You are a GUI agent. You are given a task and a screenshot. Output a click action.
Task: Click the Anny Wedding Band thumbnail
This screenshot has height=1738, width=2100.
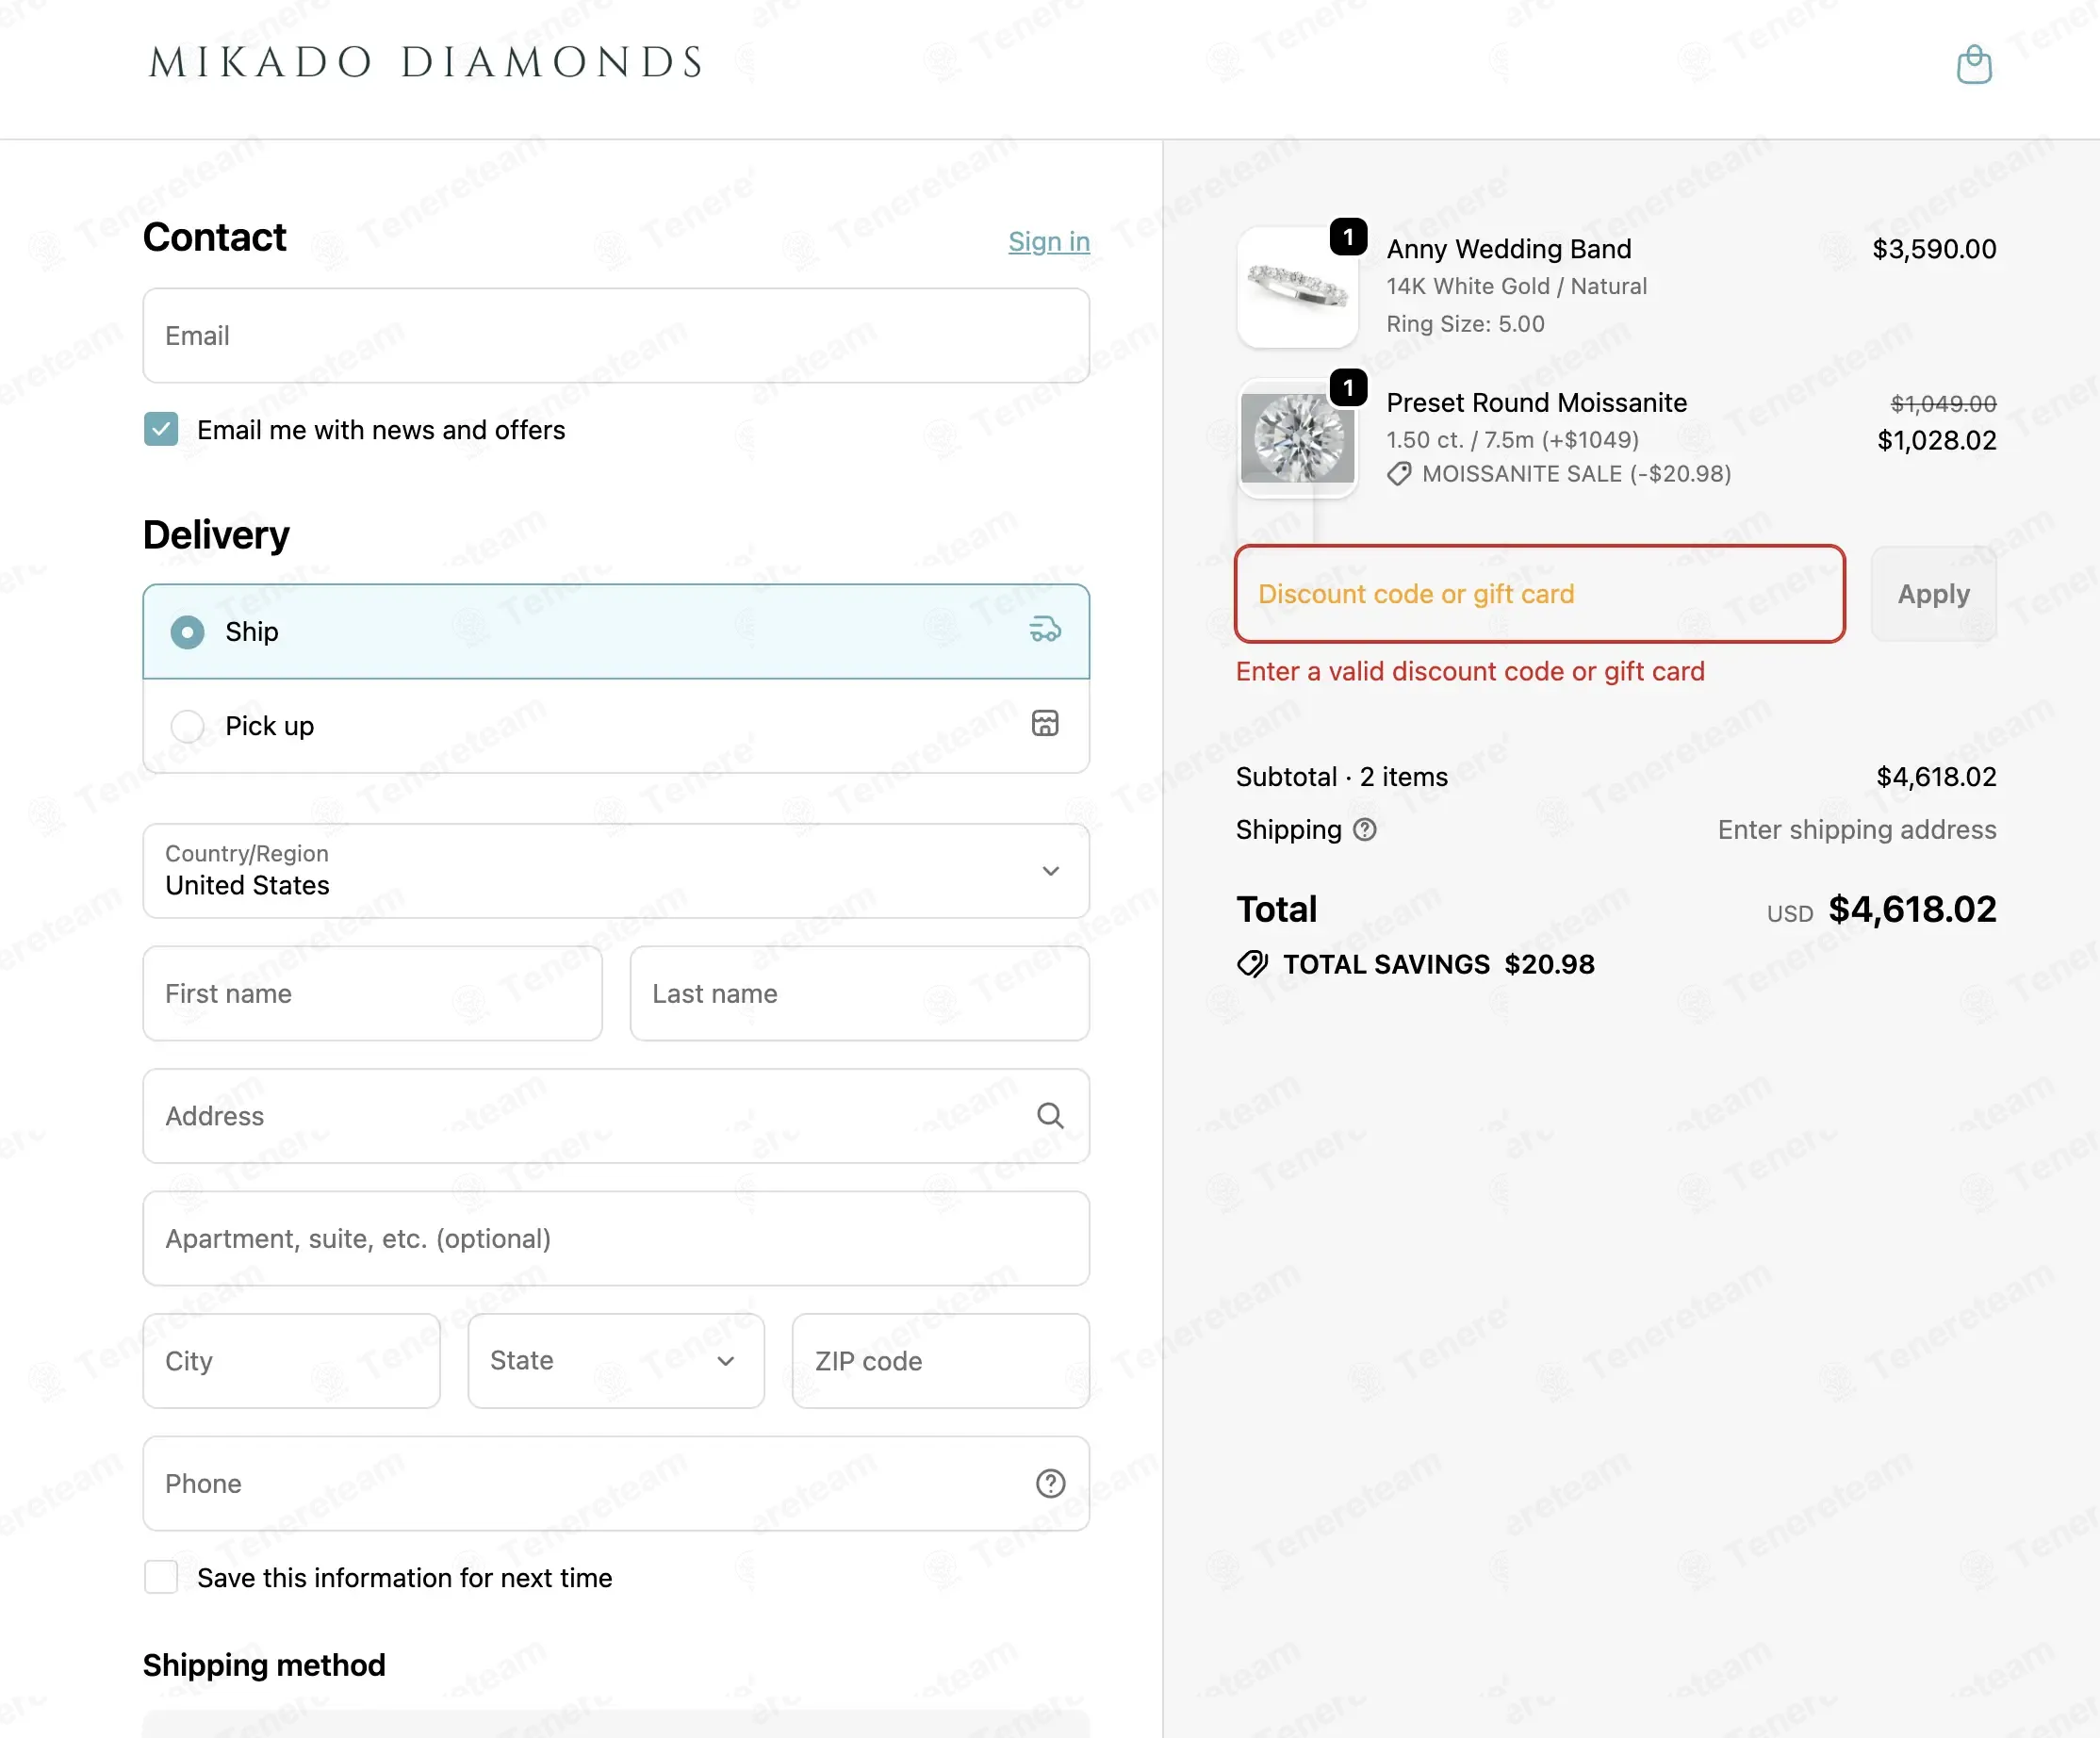coord(1297,288)
